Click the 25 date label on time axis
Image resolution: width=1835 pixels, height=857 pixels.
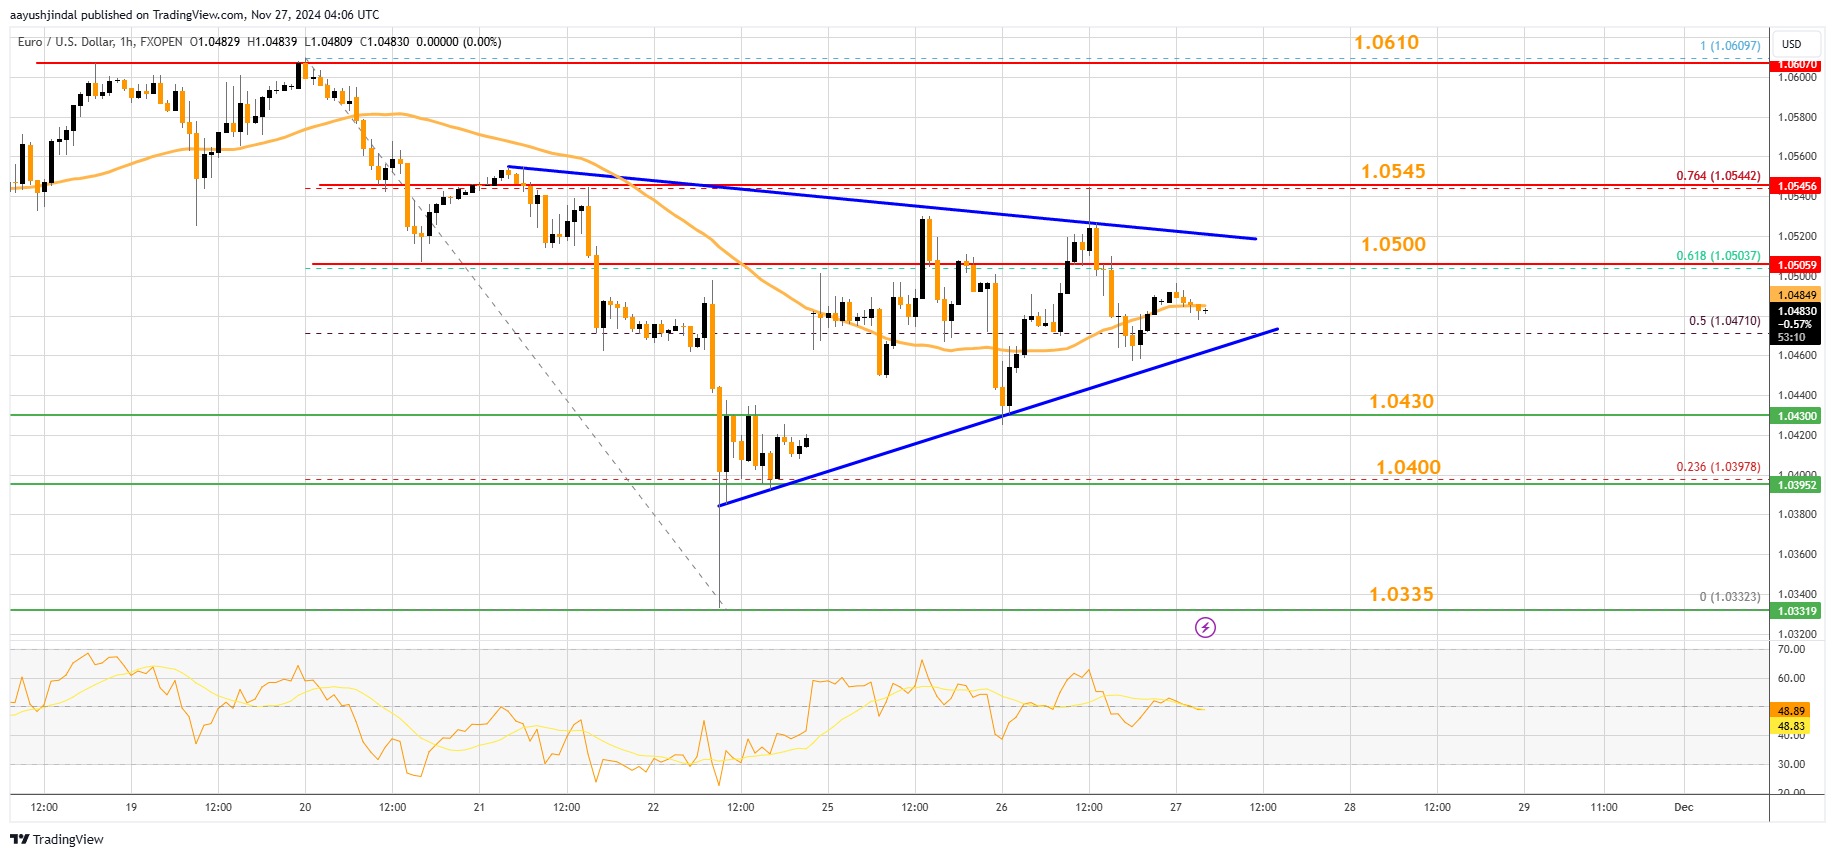827,807
